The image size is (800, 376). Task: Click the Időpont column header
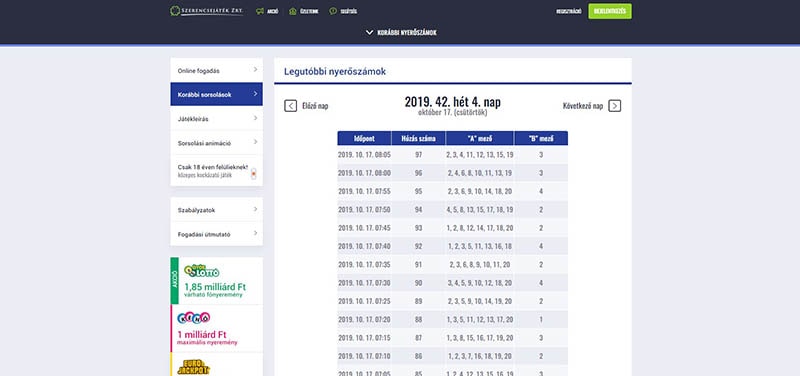coord(364,138)
